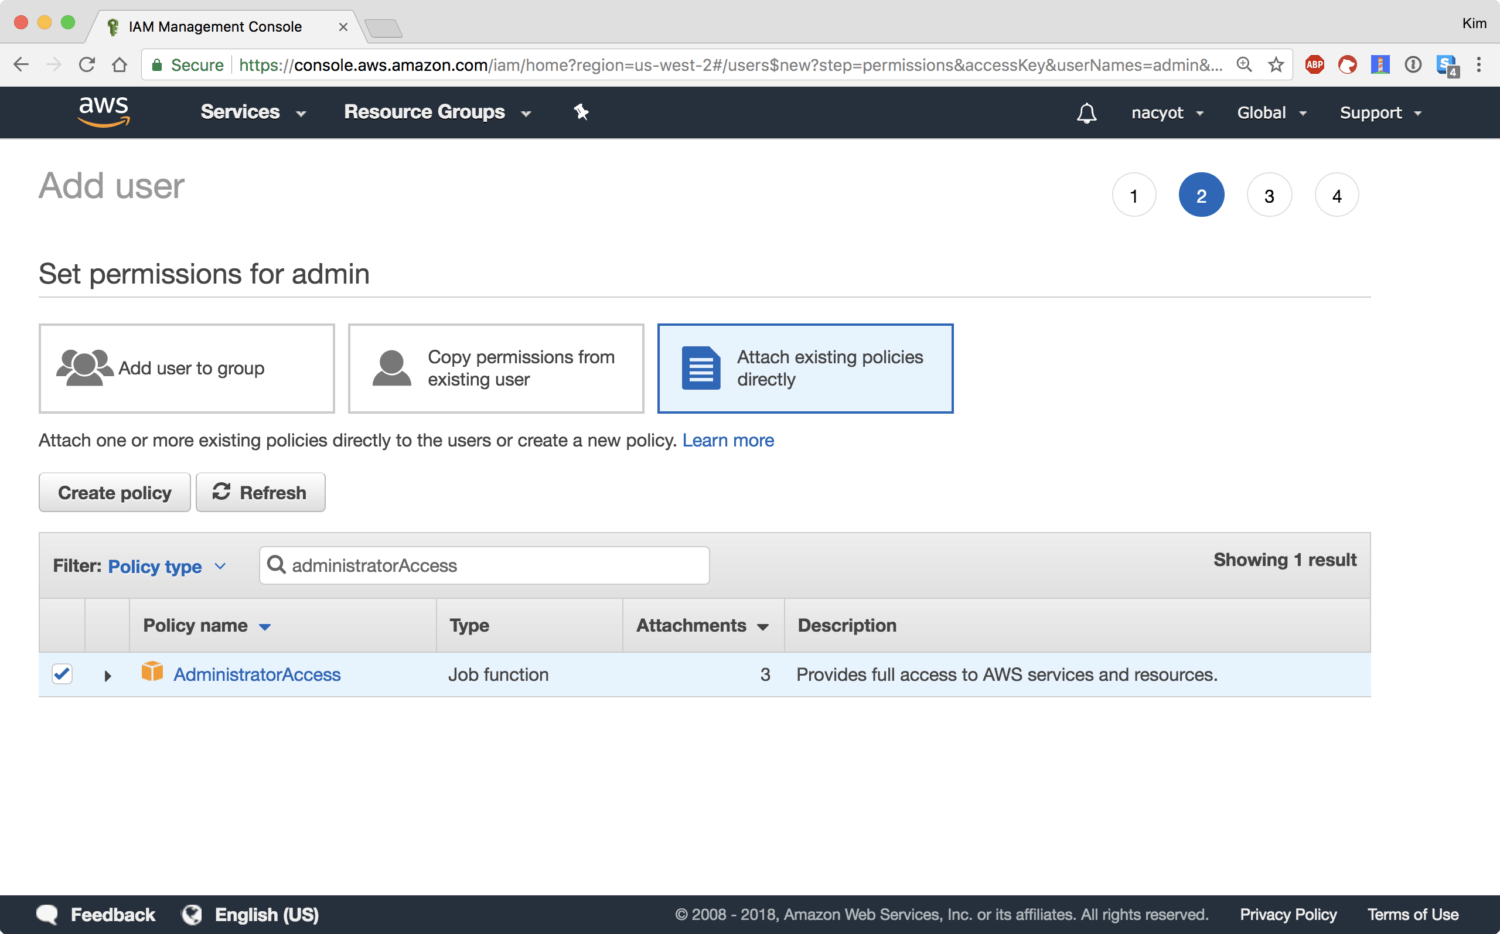The width and height of the screenshot is (1500, 934).
Task: Expand the Resource Groups menu
Action: click(x=436, y=112)
